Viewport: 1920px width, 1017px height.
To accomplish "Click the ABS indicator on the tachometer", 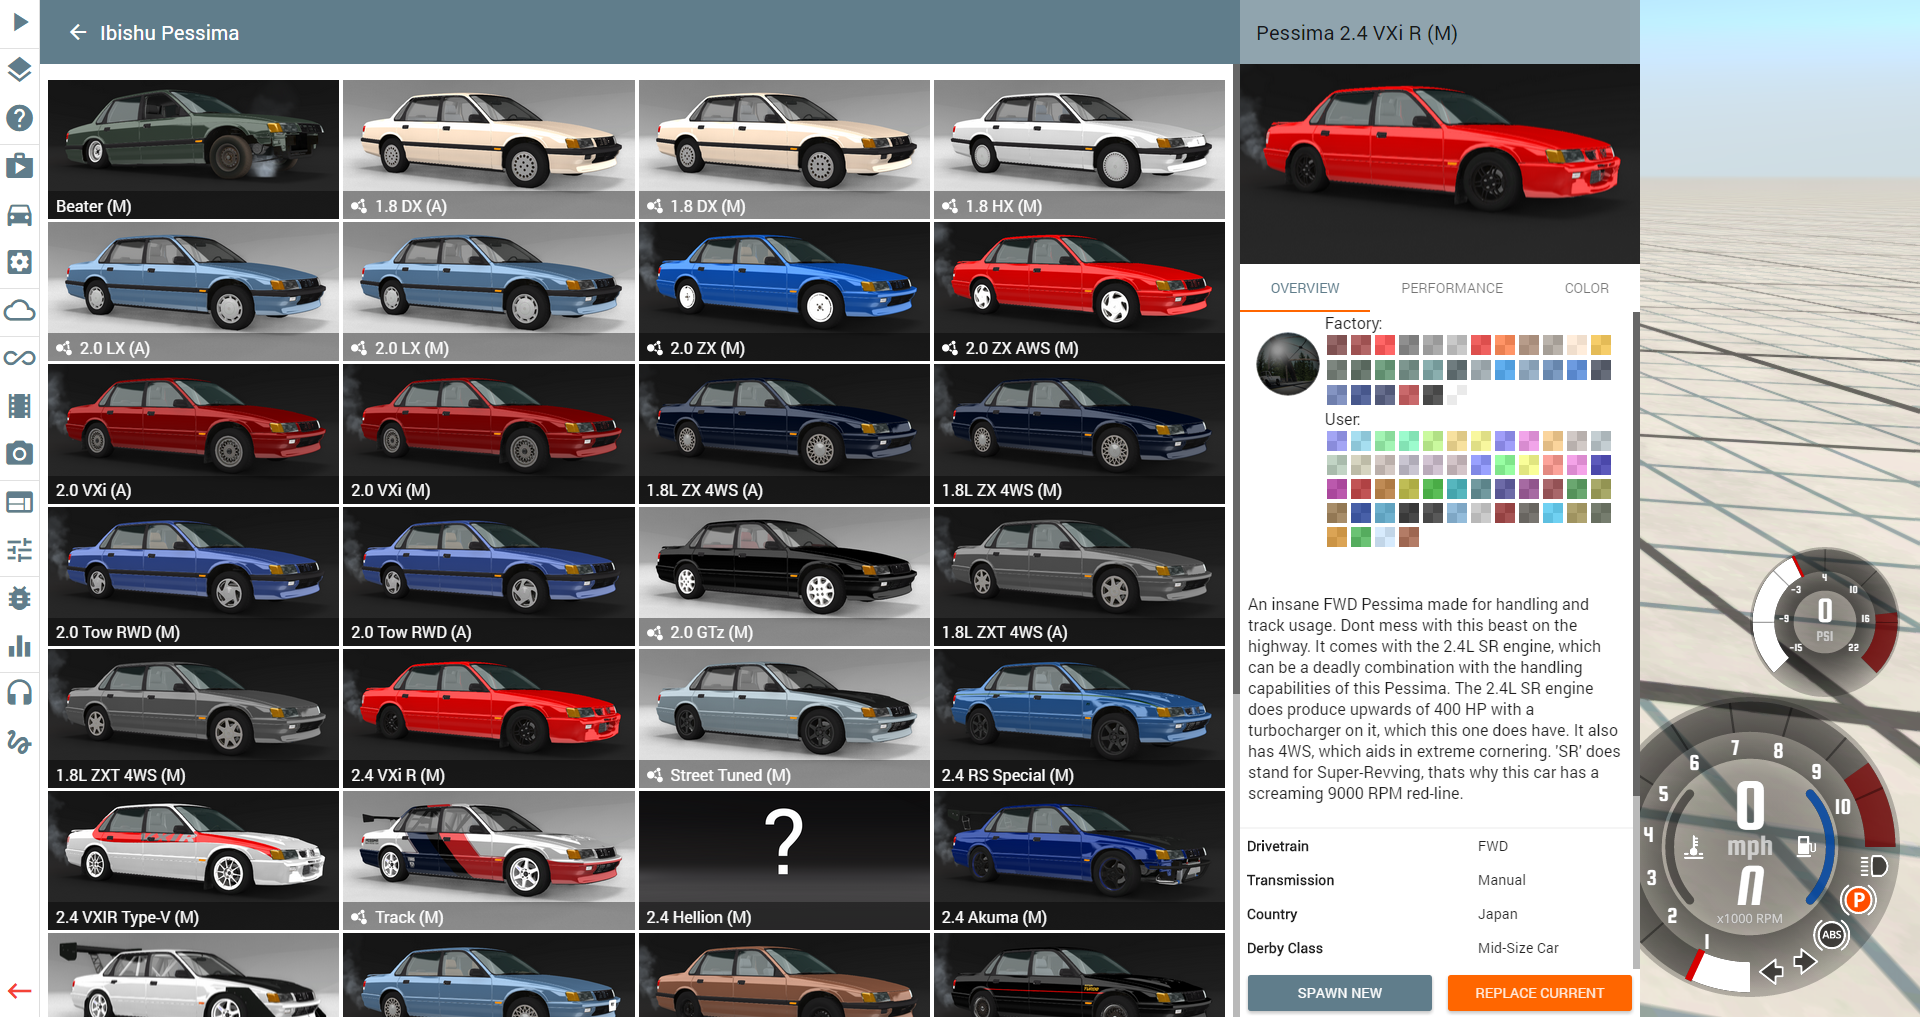I will click(1831, 935).
